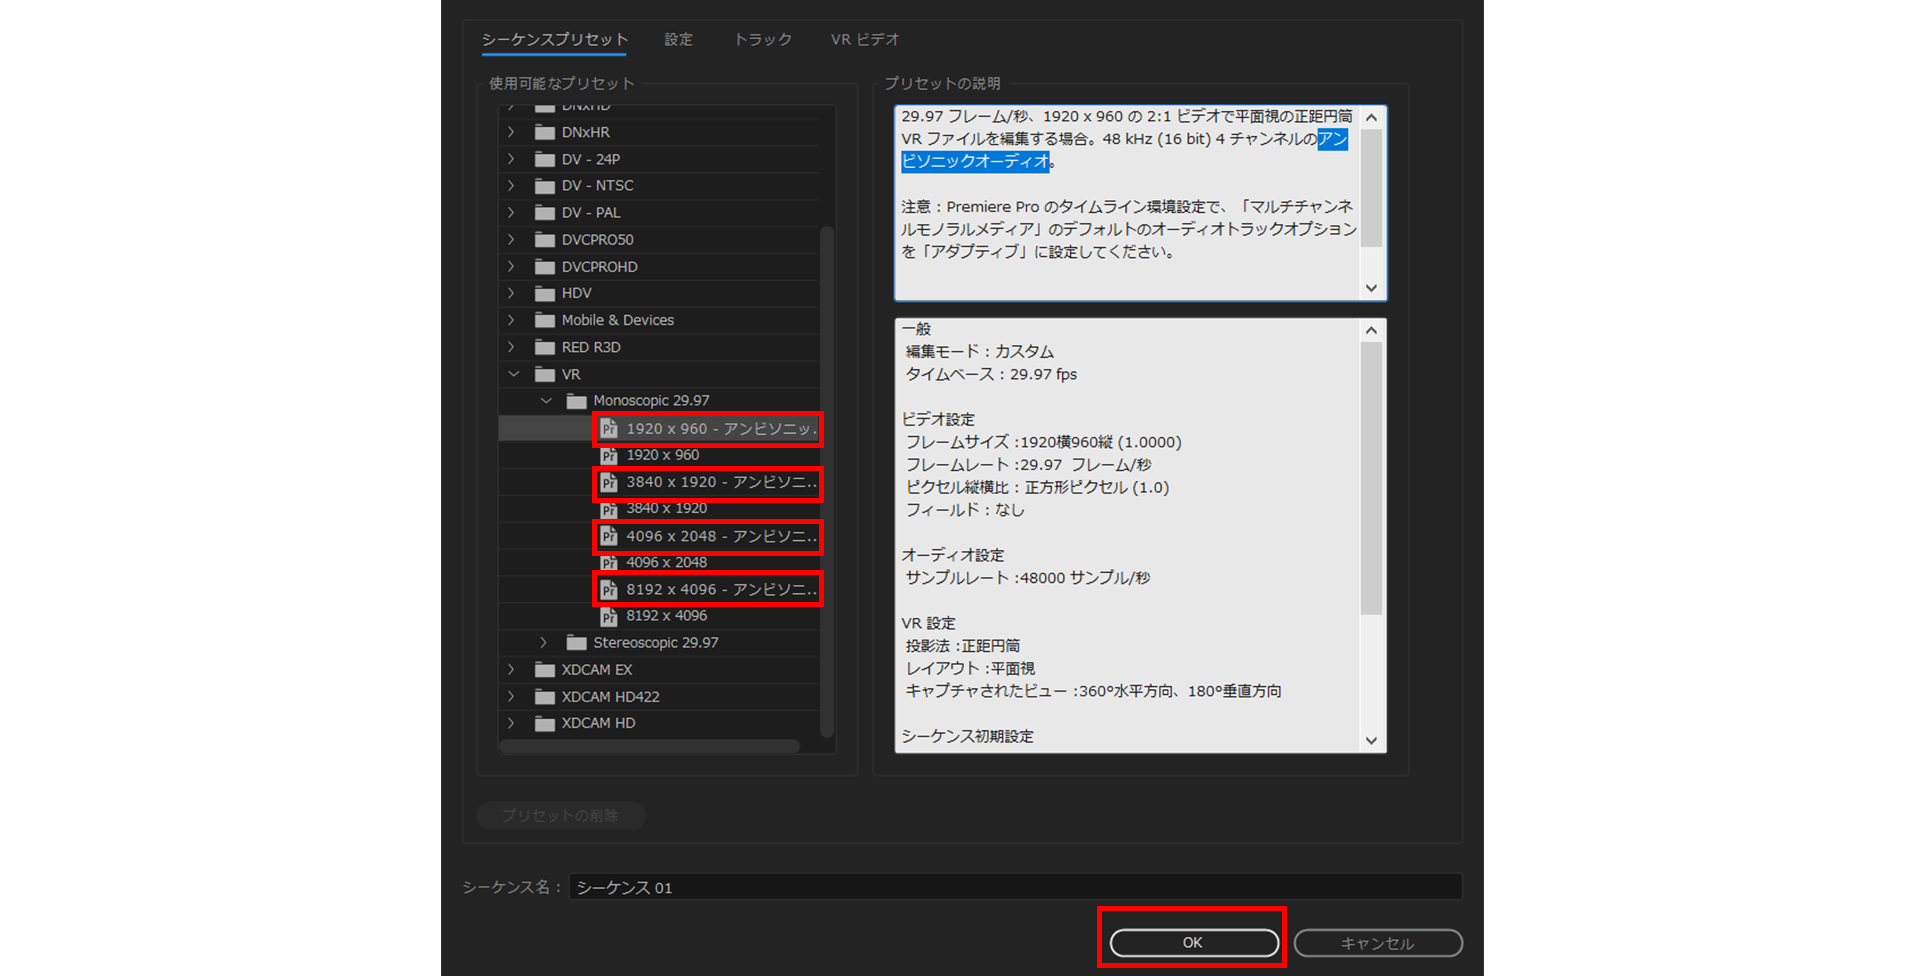Click the シーケンス名 text field
Screen dimensions: 1920x976
tap(1015, 887)
